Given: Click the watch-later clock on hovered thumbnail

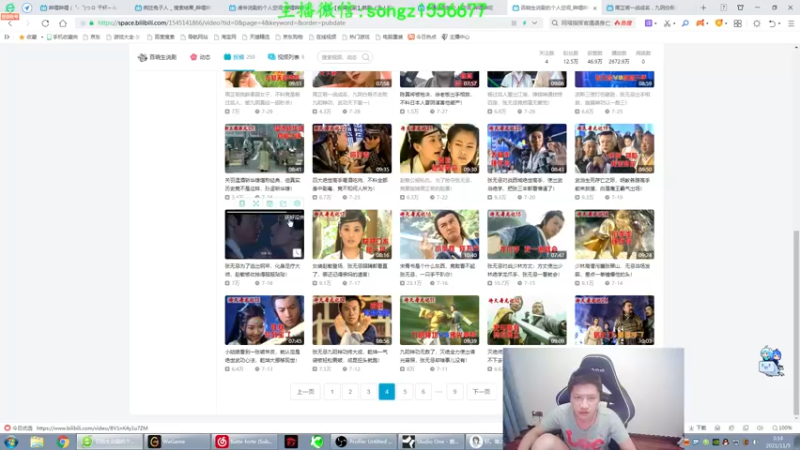Looking at the screenshot, I should (x=297, y=253).
